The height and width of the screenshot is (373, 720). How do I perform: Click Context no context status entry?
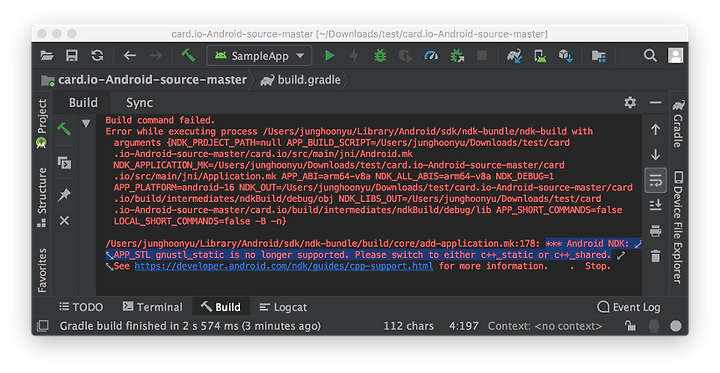(545, 326)
